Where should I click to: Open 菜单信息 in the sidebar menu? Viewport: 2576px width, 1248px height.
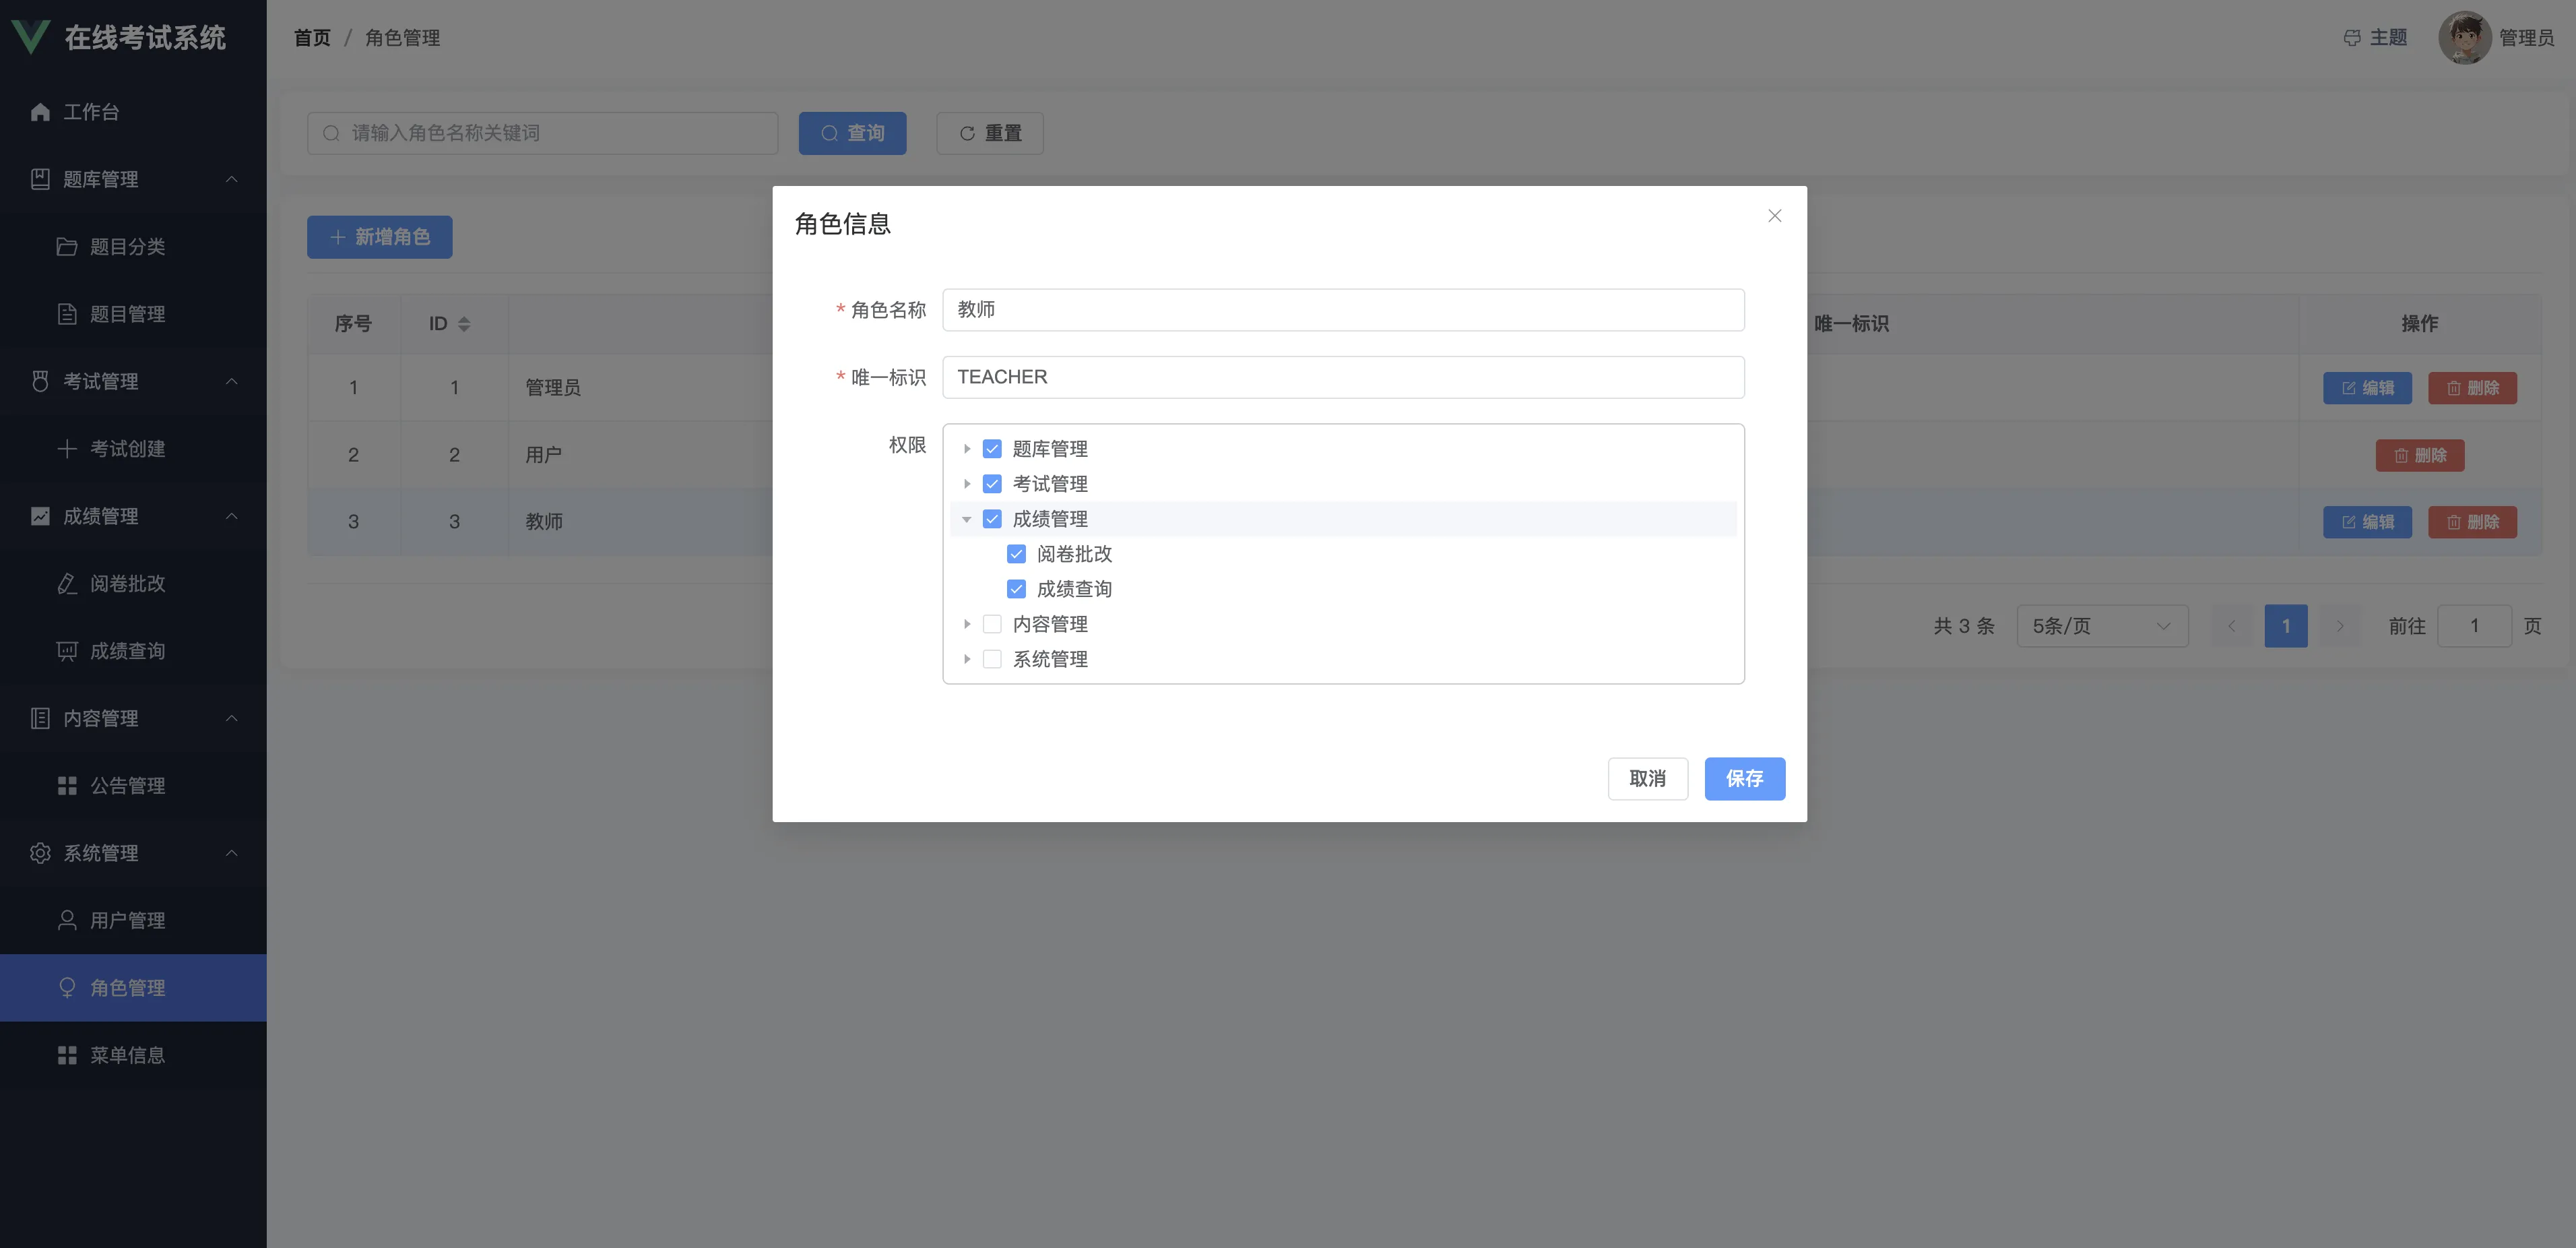(x=127, y=1055)
